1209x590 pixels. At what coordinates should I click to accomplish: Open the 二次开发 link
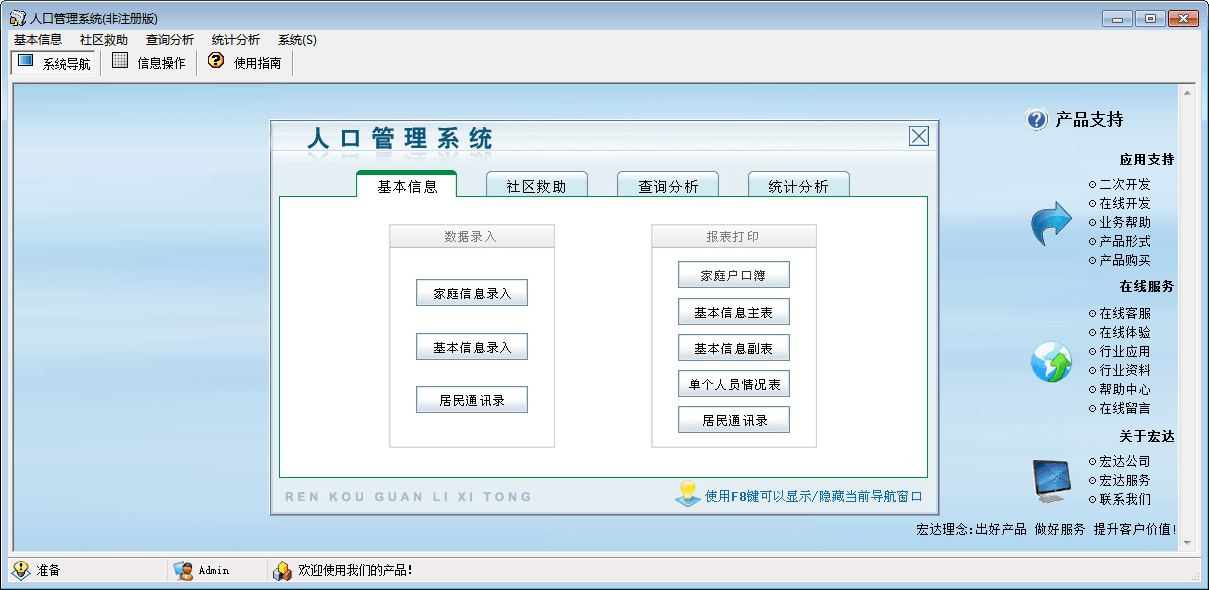point(1124,185)
